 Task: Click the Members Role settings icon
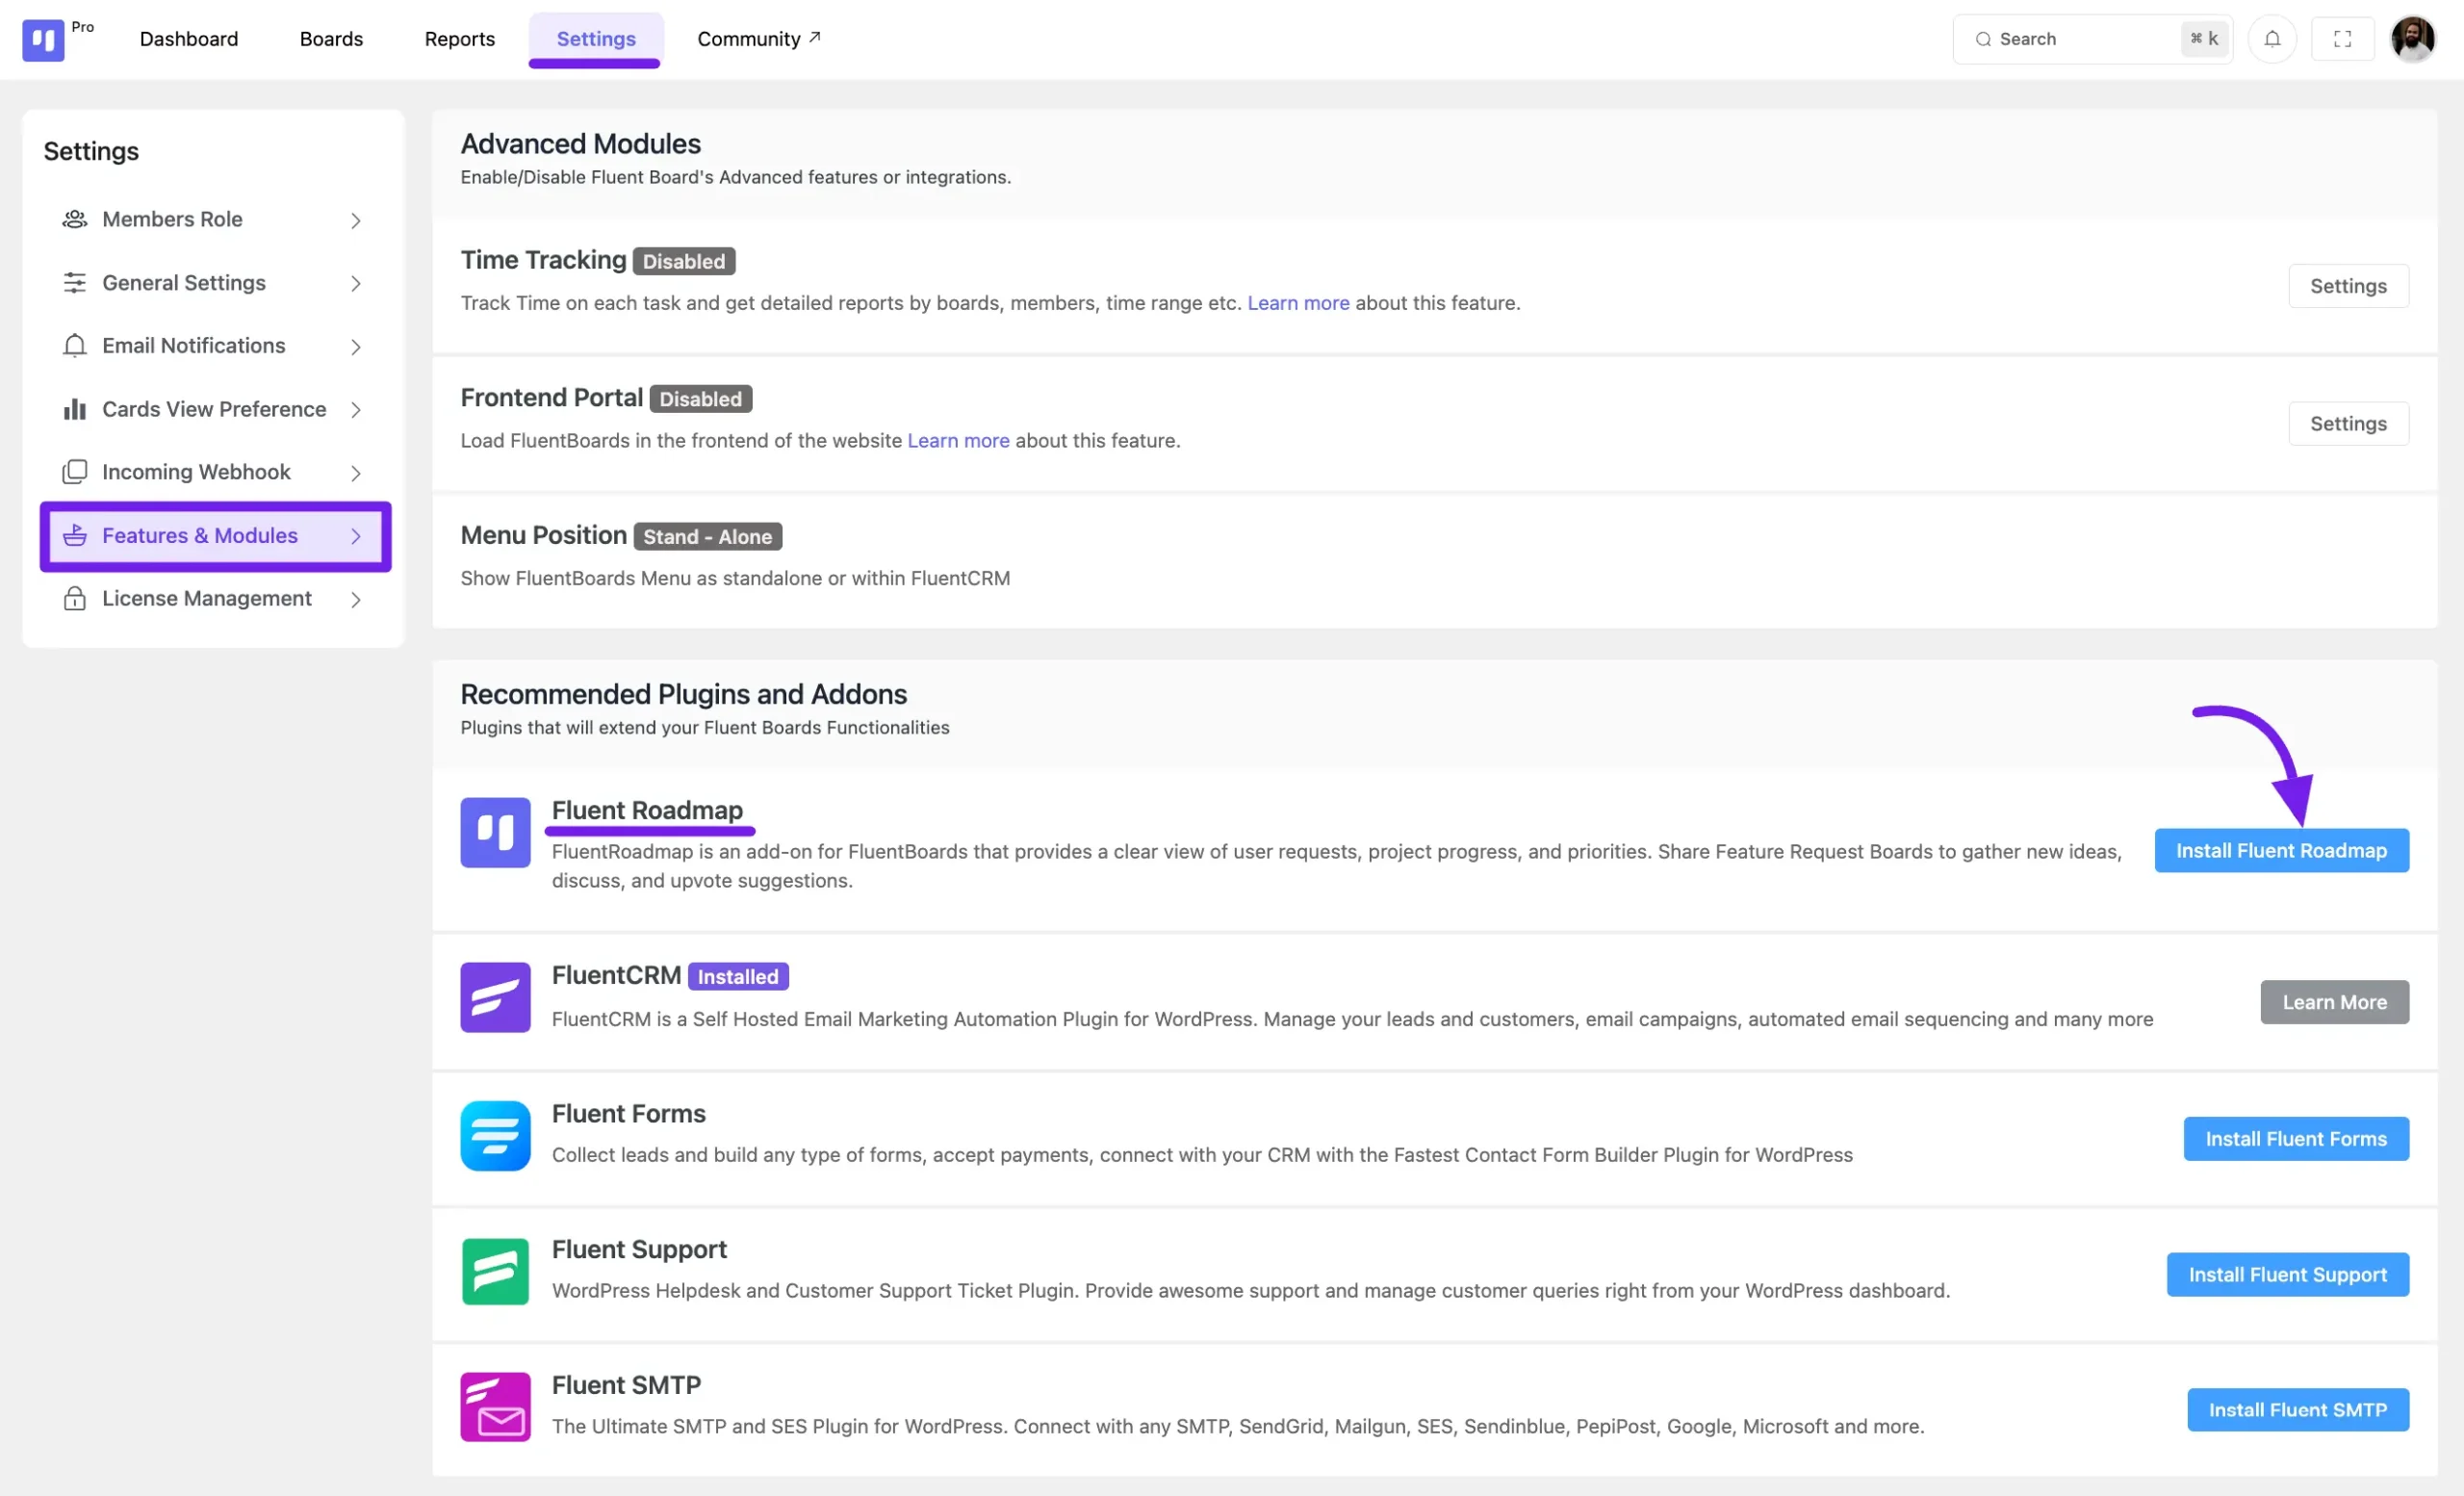(x=74, y=219)
